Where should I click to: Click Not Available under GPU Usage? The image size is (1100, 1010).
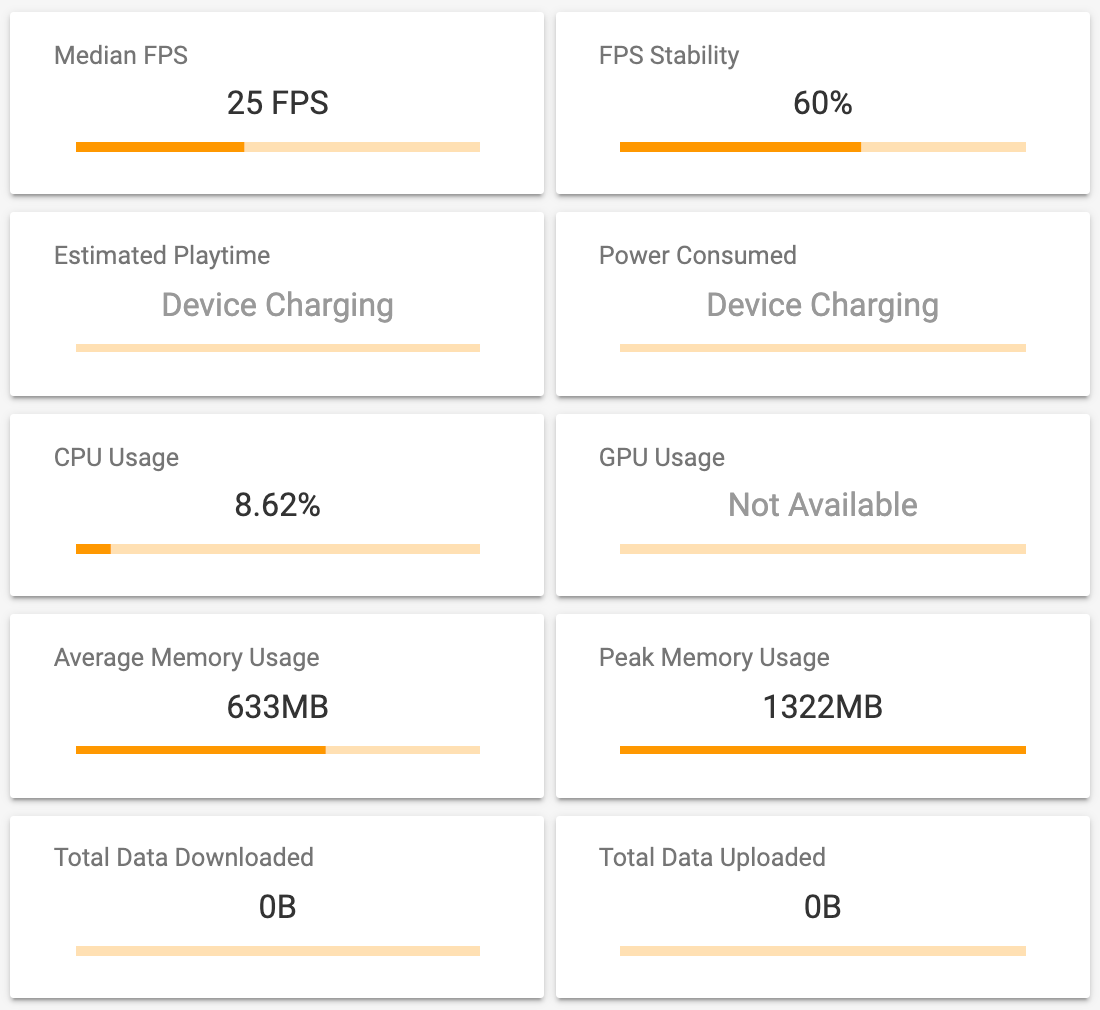pyautogui.click(x=822, y=505)
